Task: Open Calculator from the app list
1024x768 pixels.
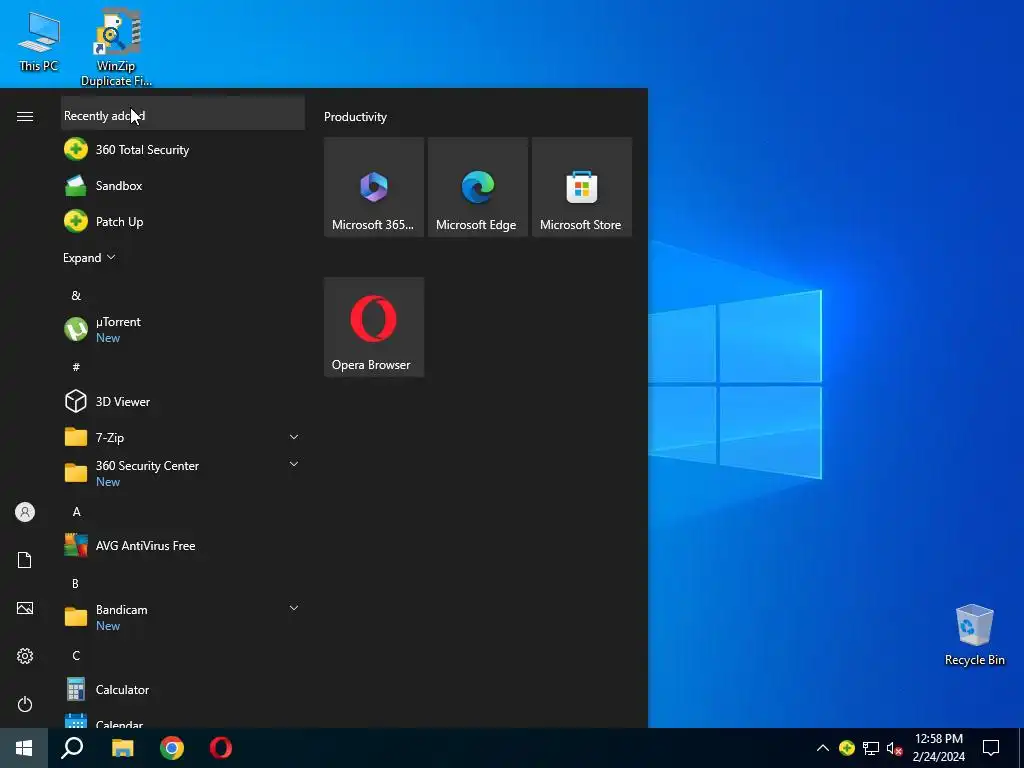Action: point(183,689)
